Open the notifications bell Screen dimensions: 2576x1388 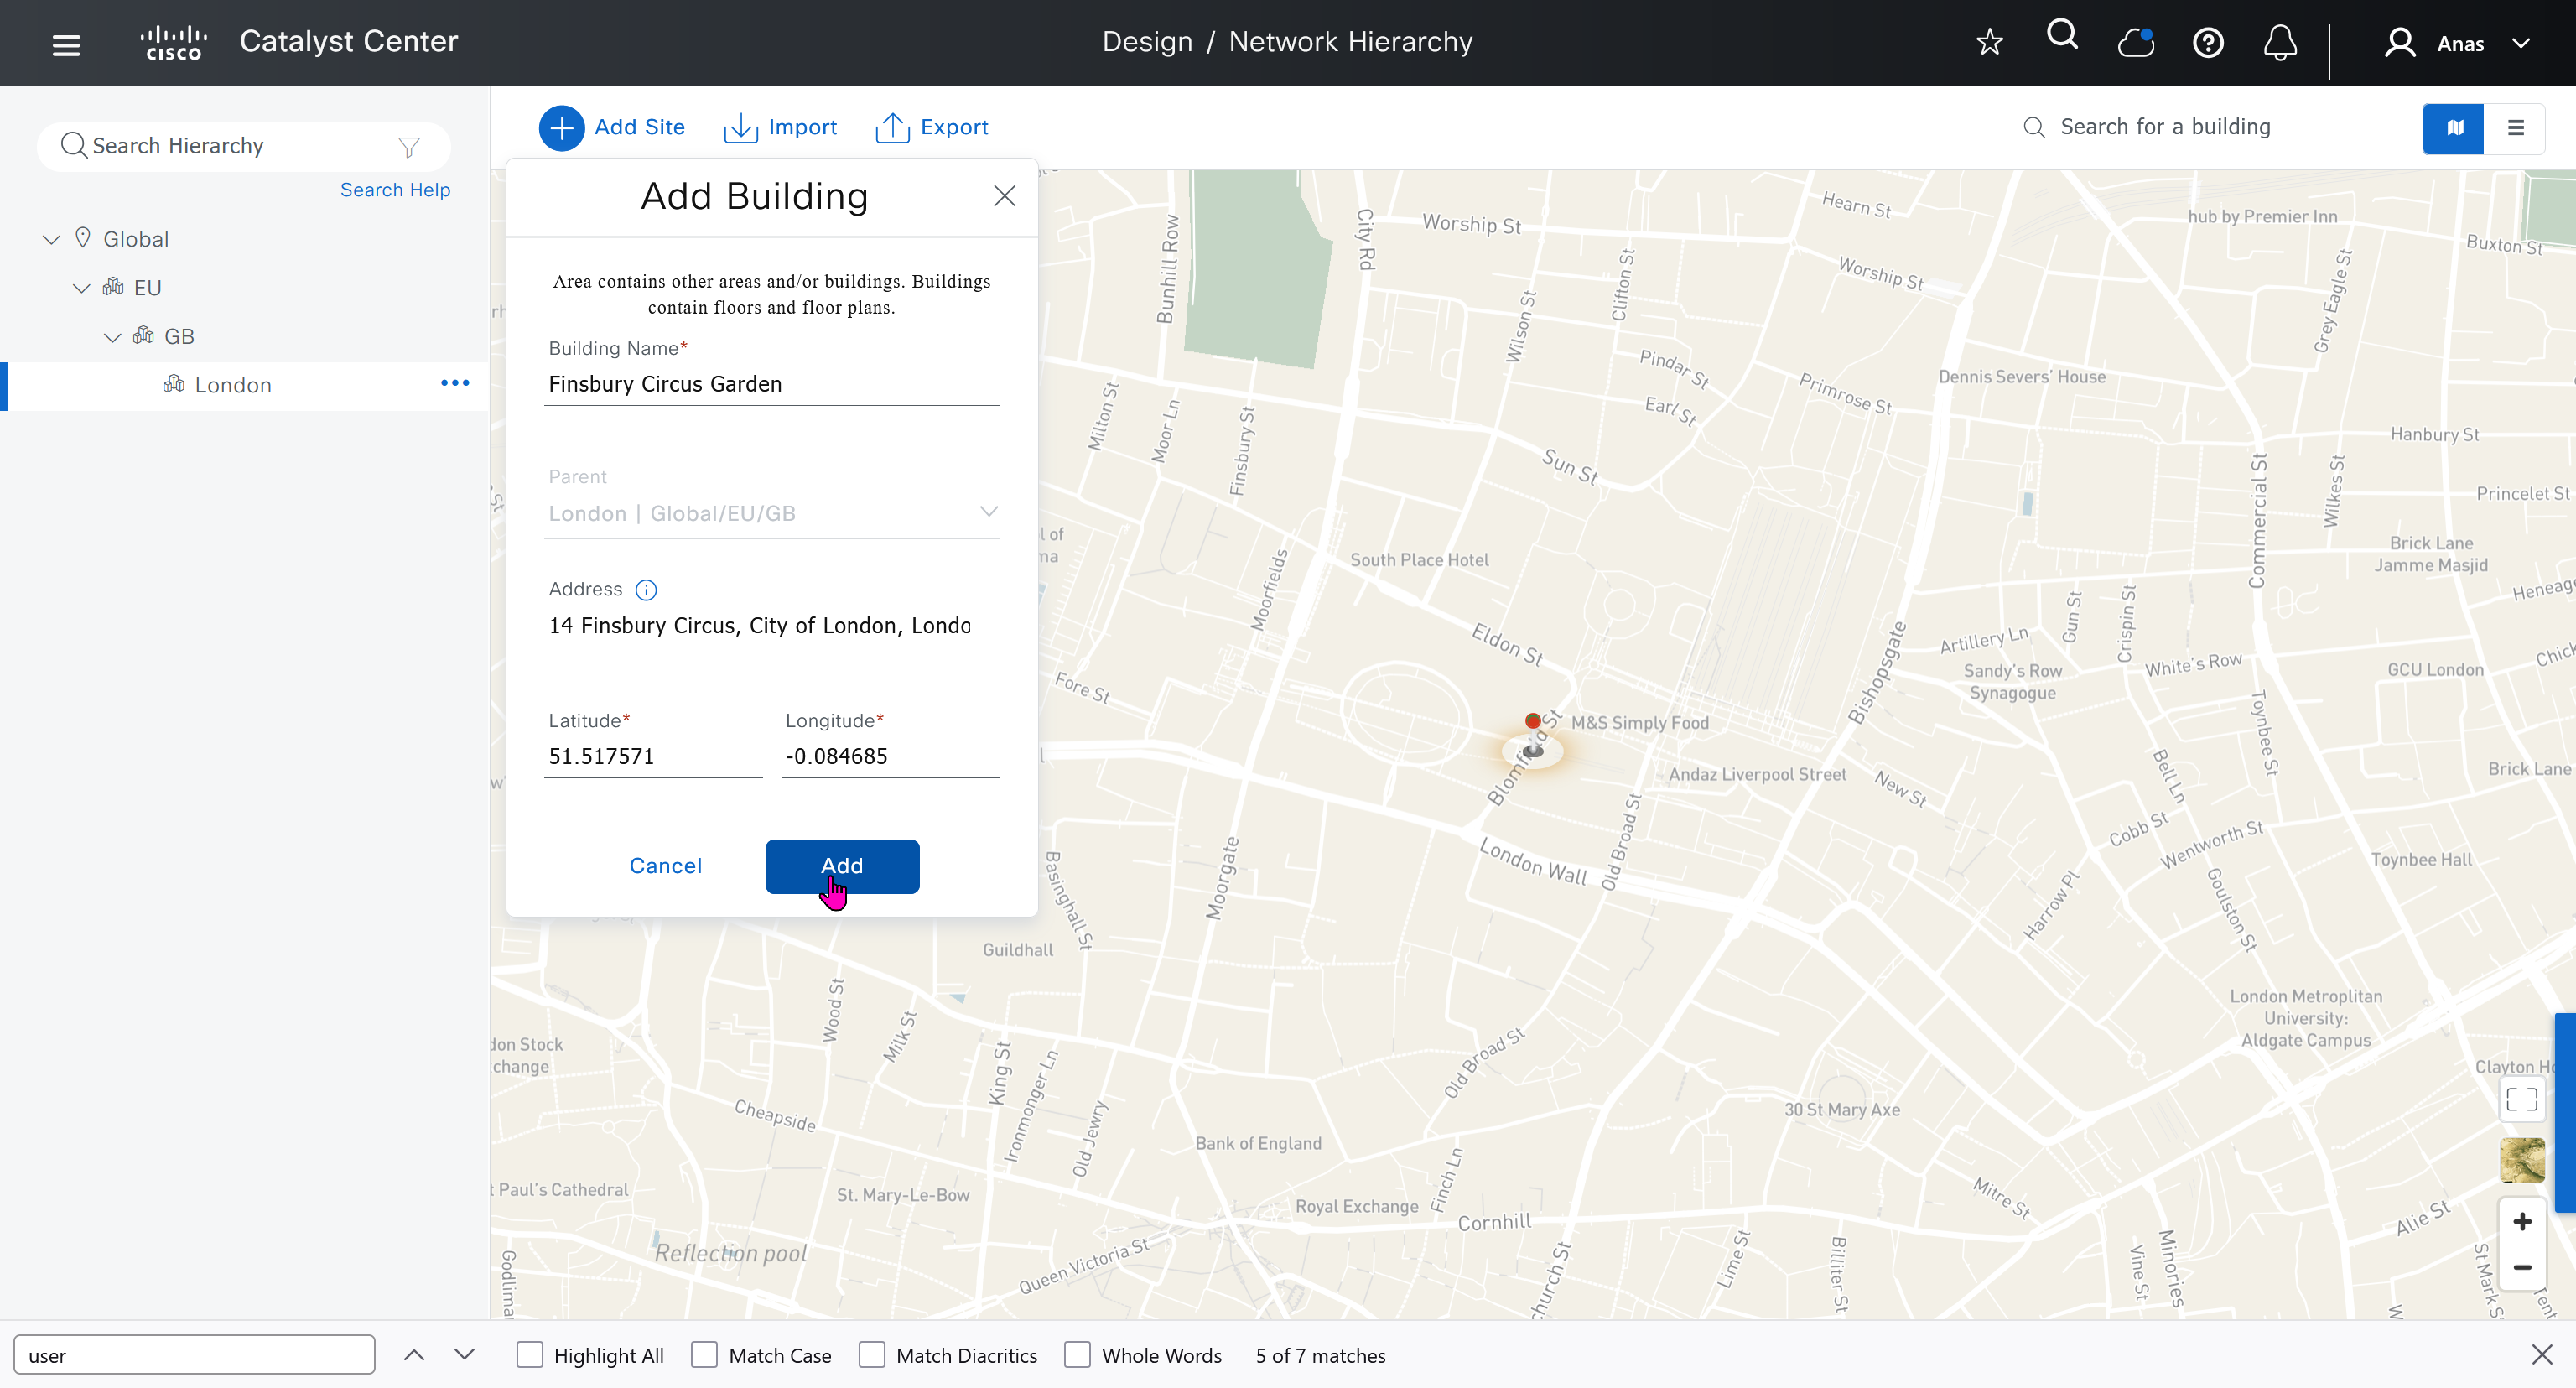point(2280,43)
